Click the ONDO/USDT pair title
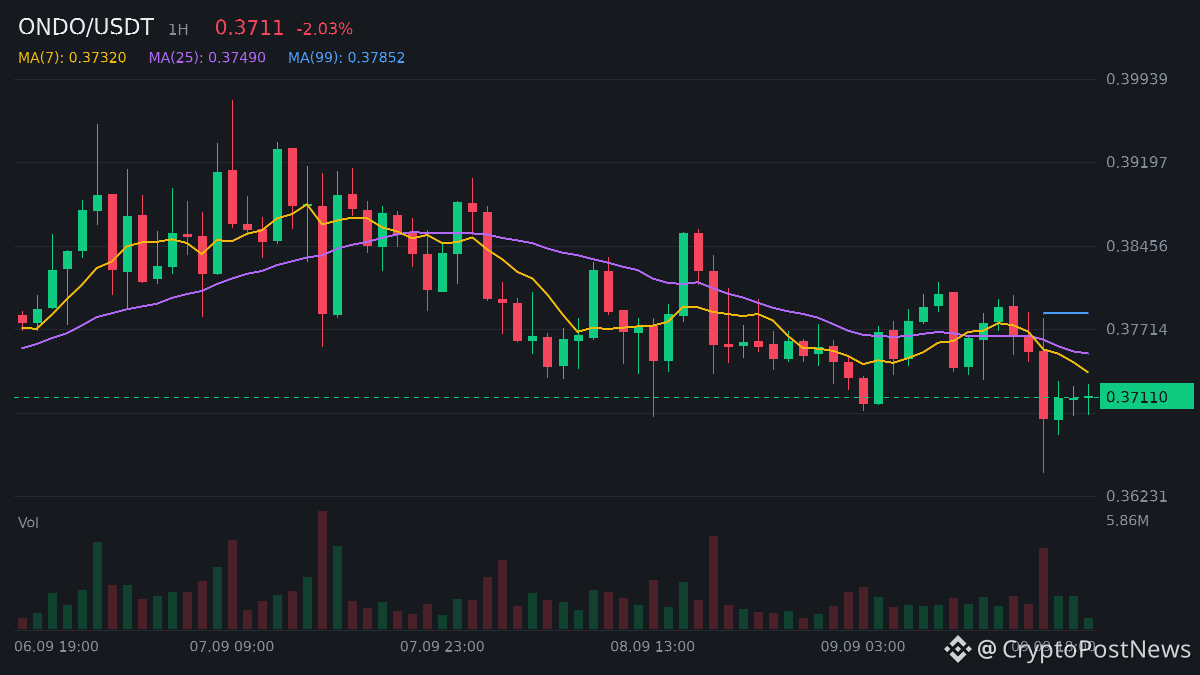 tap(86, 28)
